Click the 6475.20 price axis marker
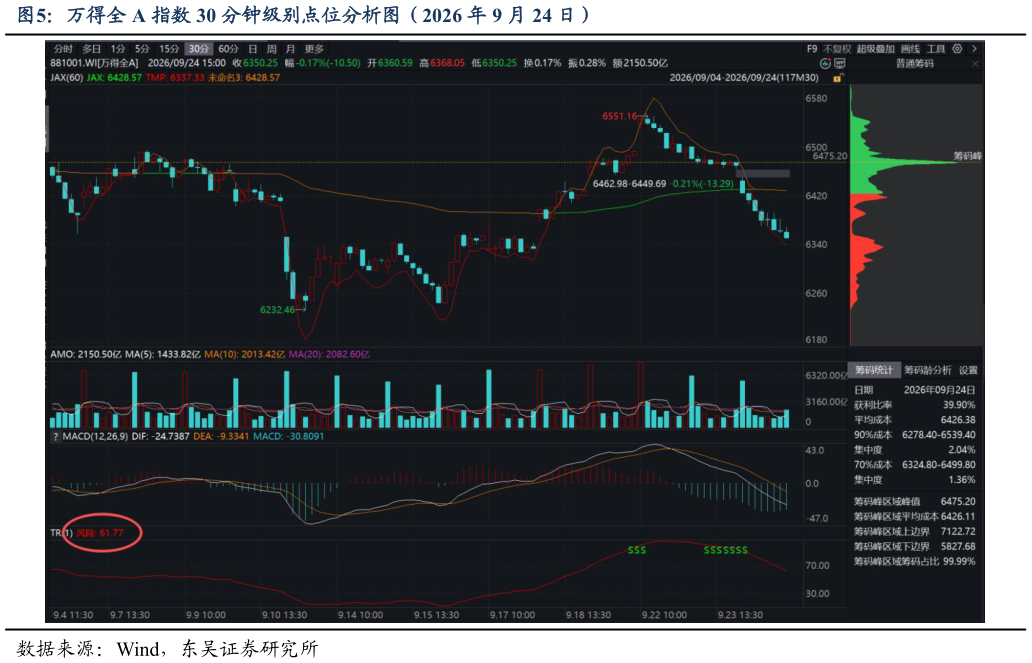This screenshot has height=663, width=1032. coord(830,156)
